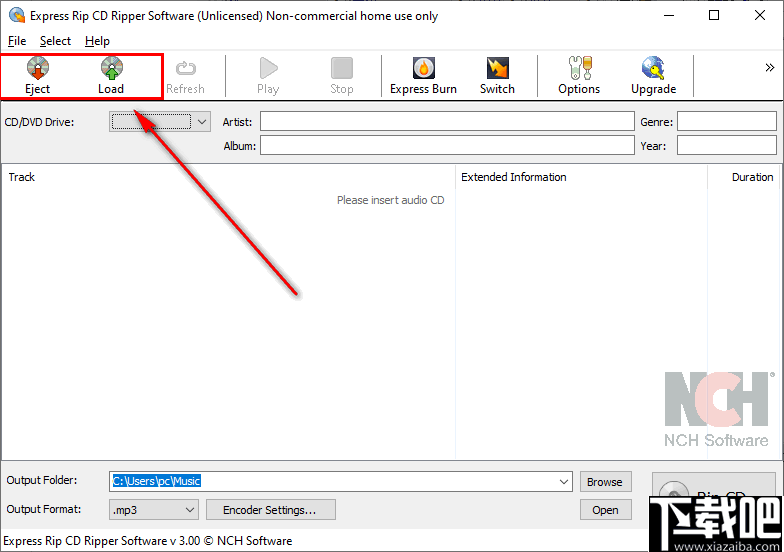Open the Output Format dropdown
784x552 pixels.
(154, 510)
